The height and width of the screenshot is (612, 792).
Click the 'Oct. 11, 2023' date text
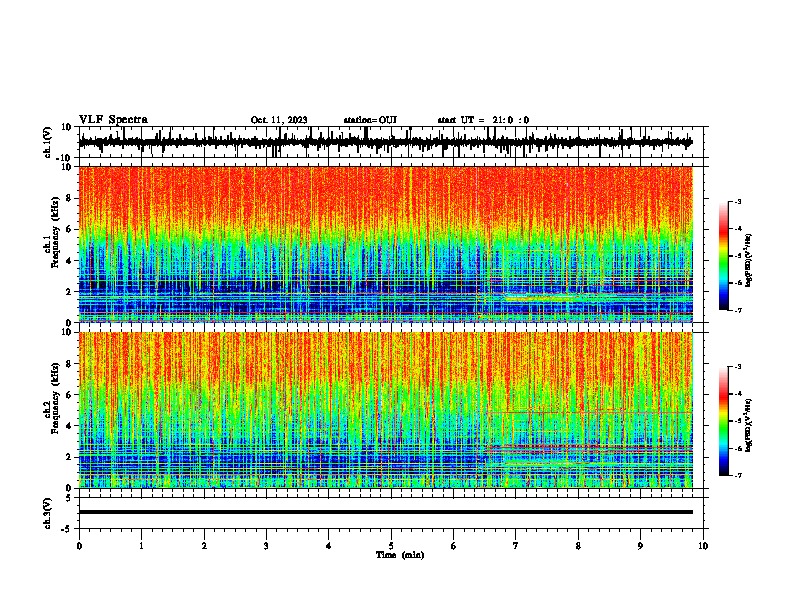279,120
